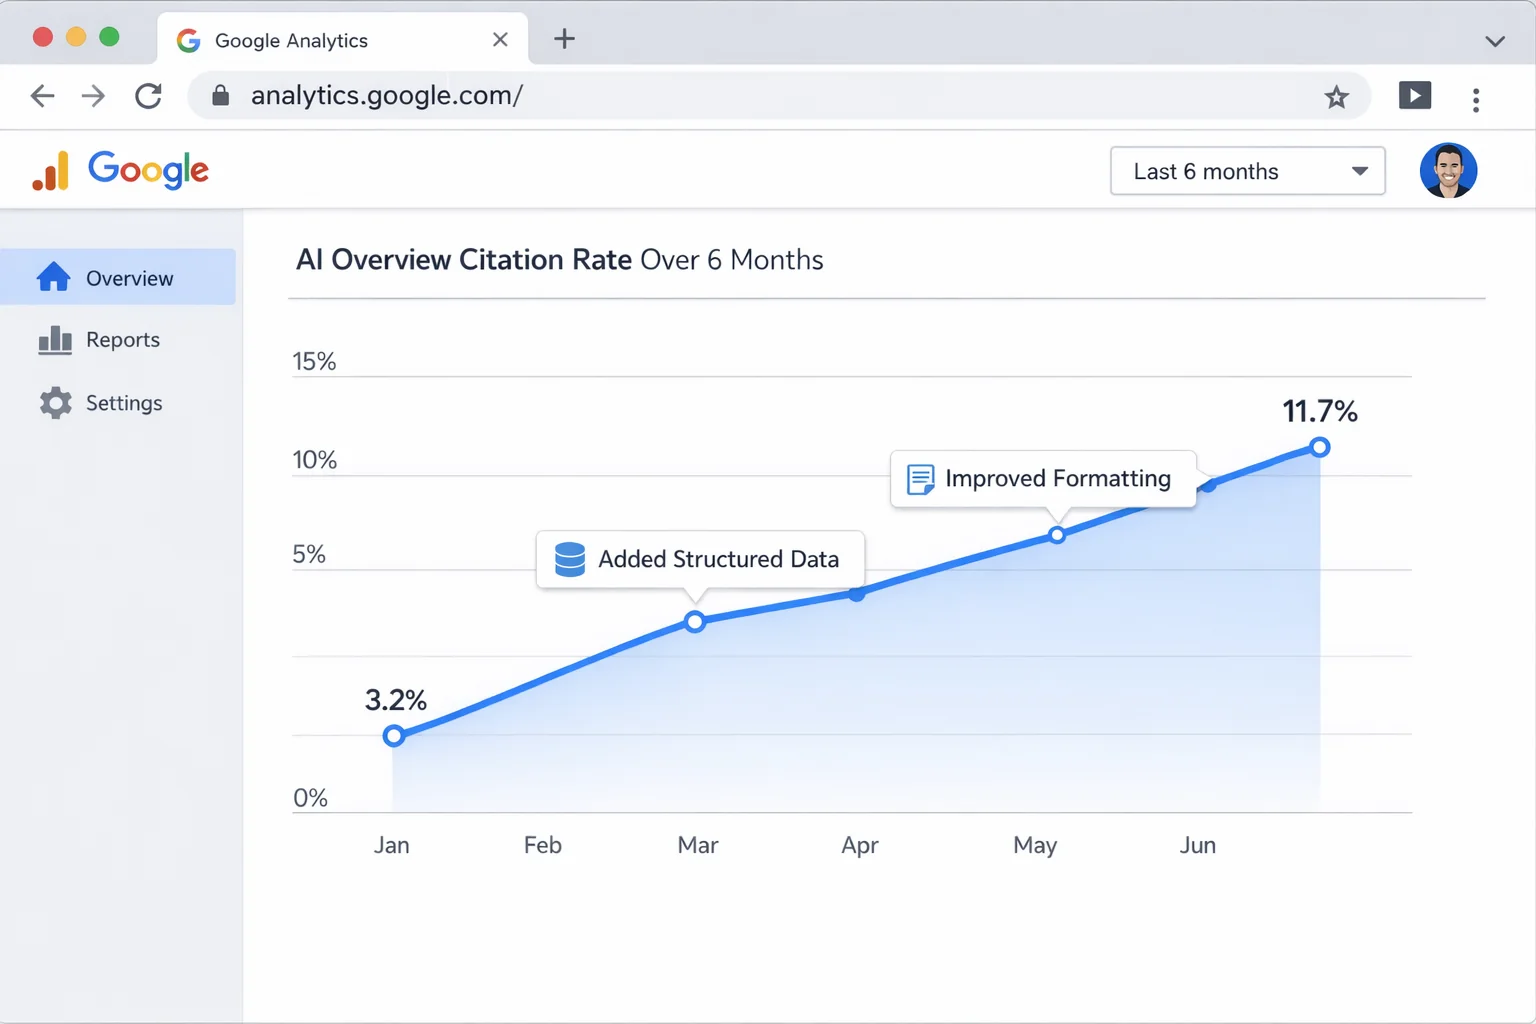Click the reload page icon
Screen dimensions: 1536x1024
[148, 96]
